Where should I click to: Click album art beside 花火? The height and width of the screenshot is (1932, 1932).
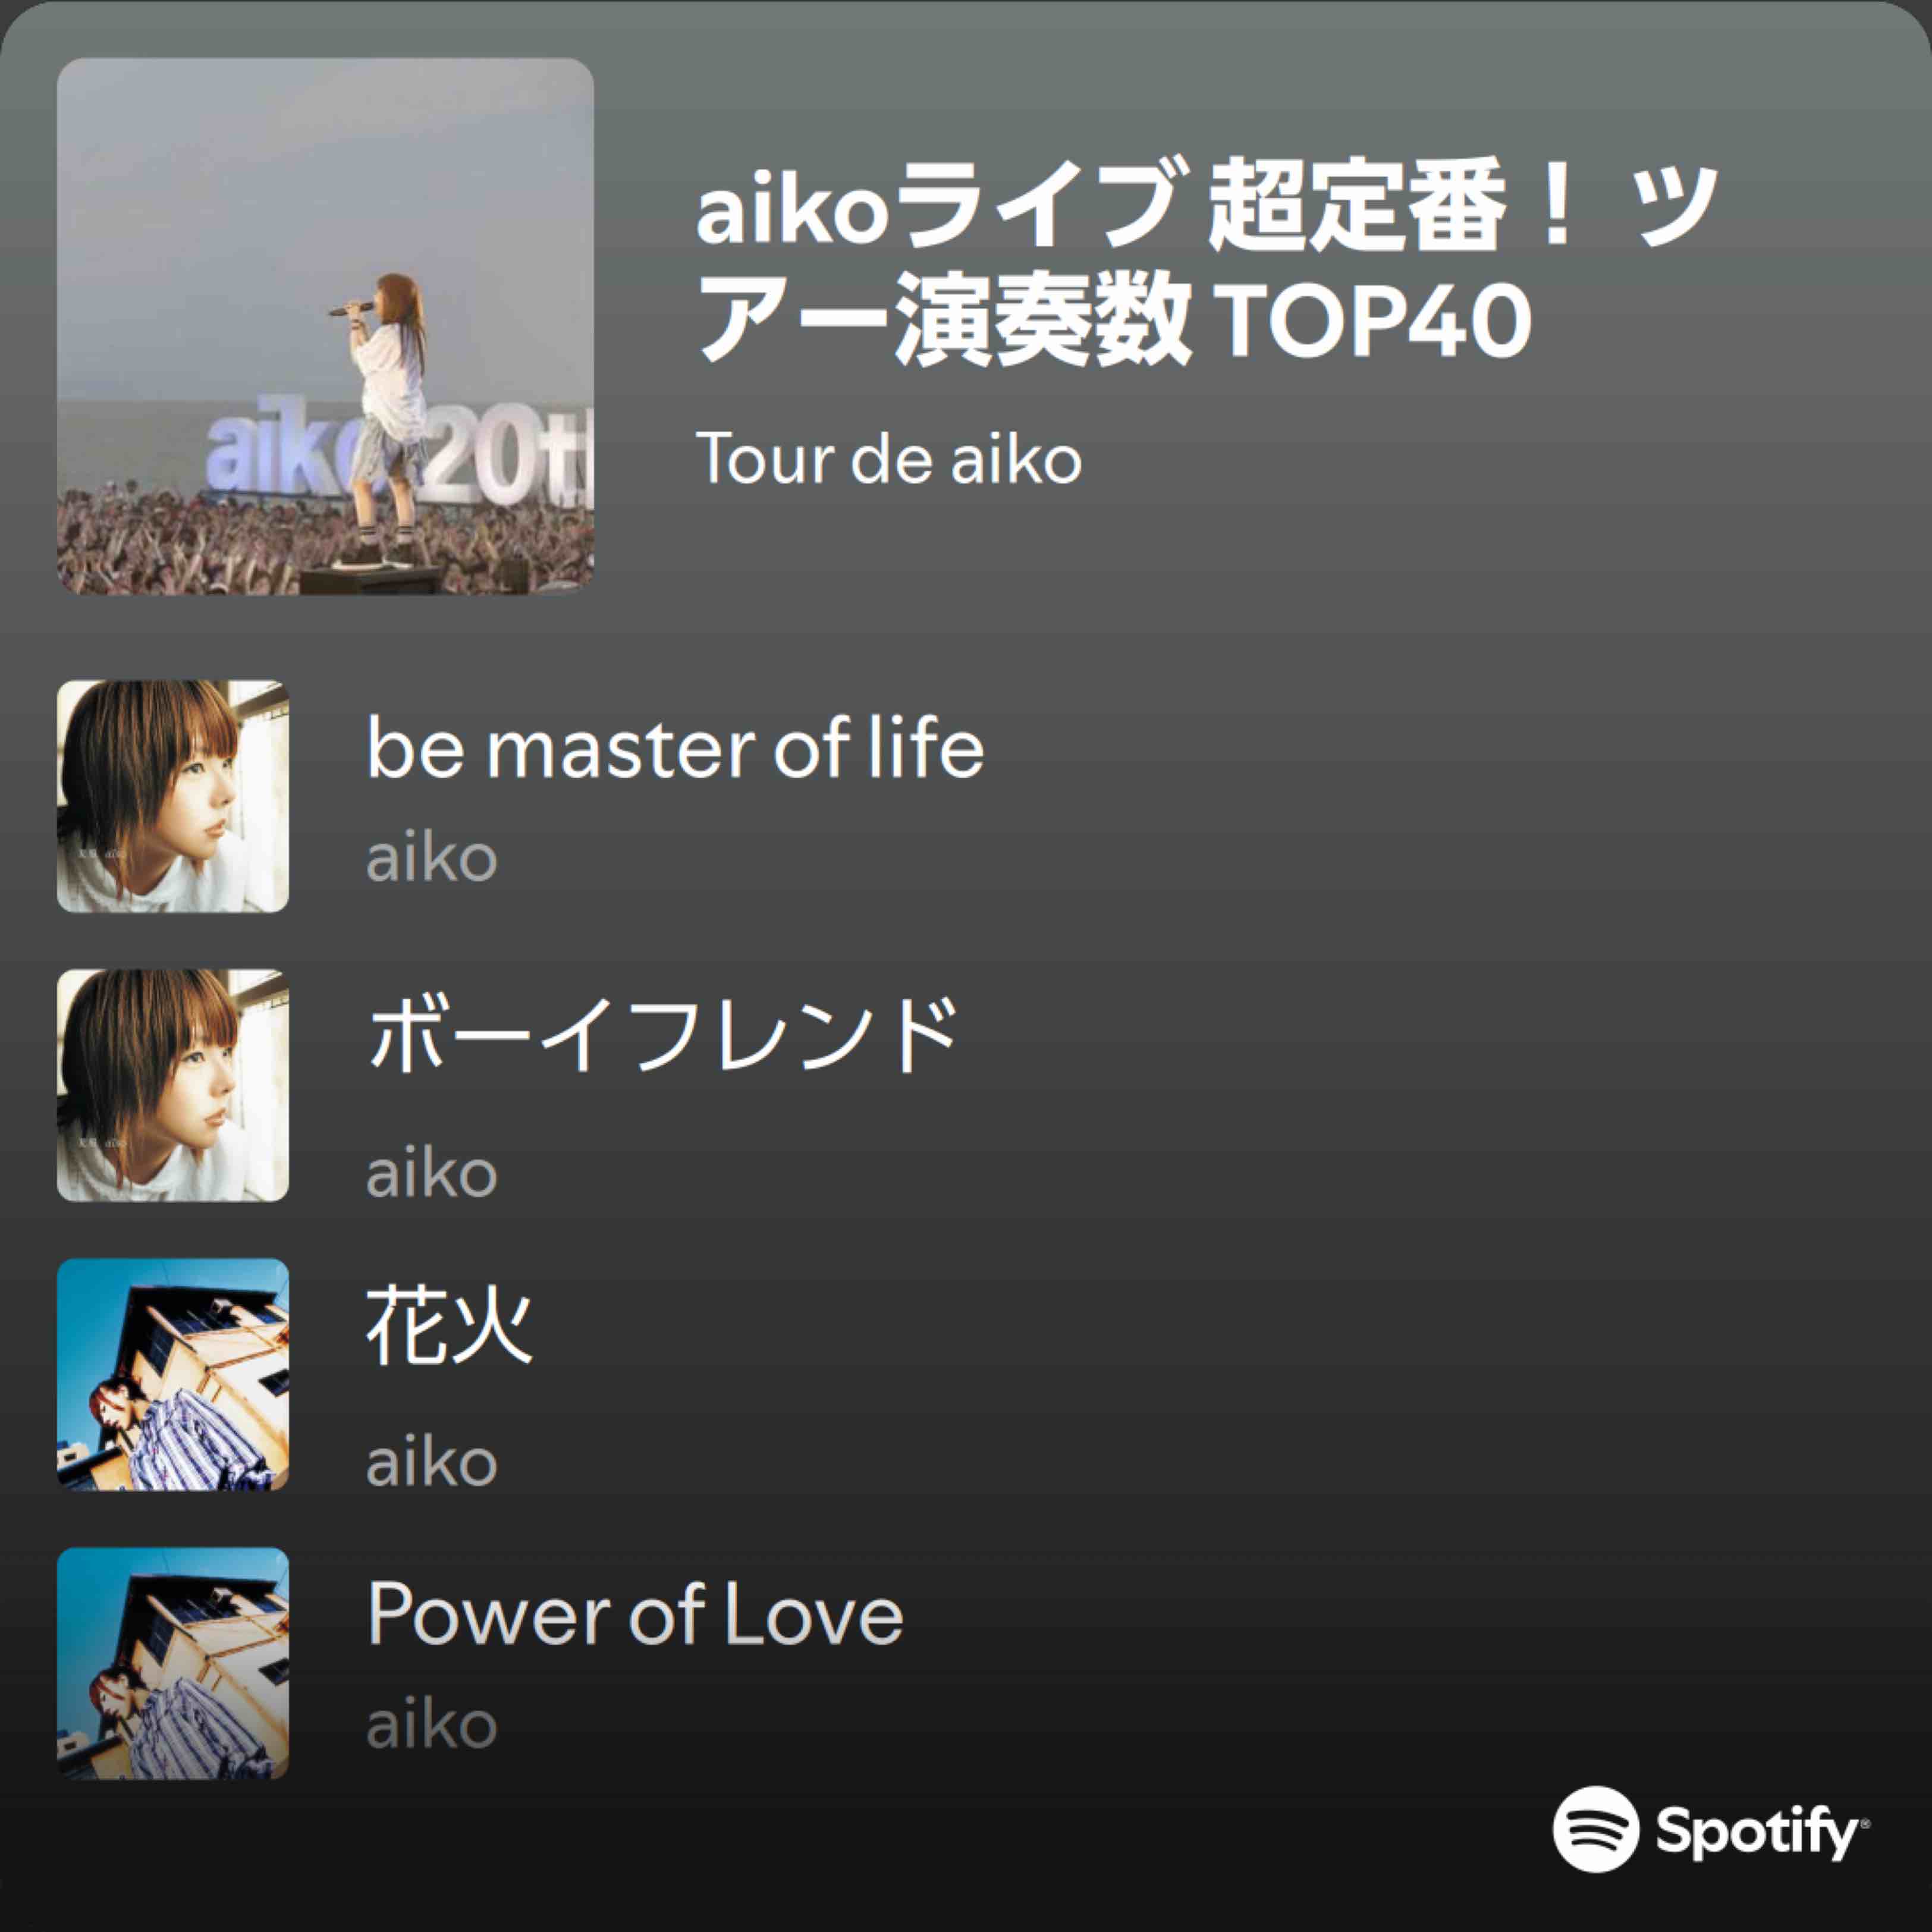pos(173,1374)
